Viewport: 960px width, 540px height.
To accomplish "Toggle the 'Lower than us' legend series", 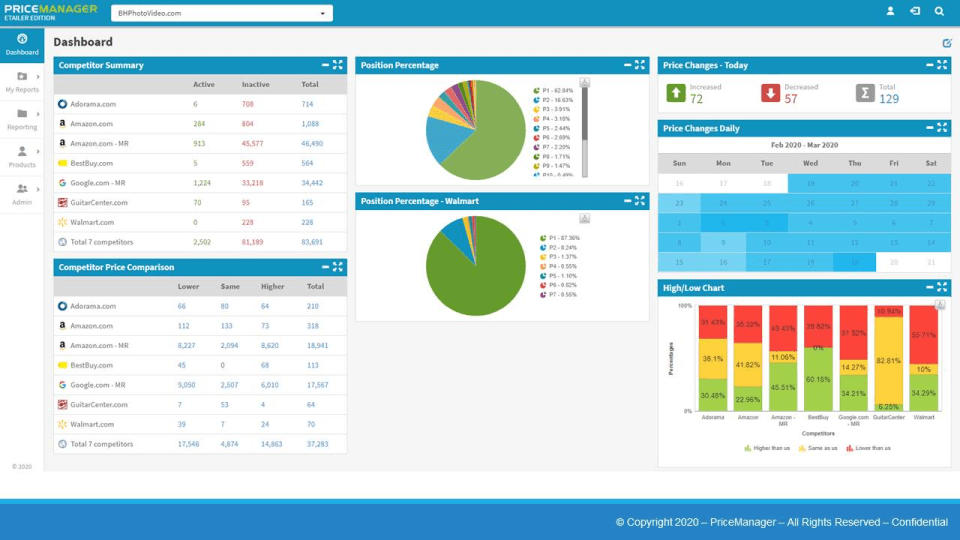I will point(868,448).
